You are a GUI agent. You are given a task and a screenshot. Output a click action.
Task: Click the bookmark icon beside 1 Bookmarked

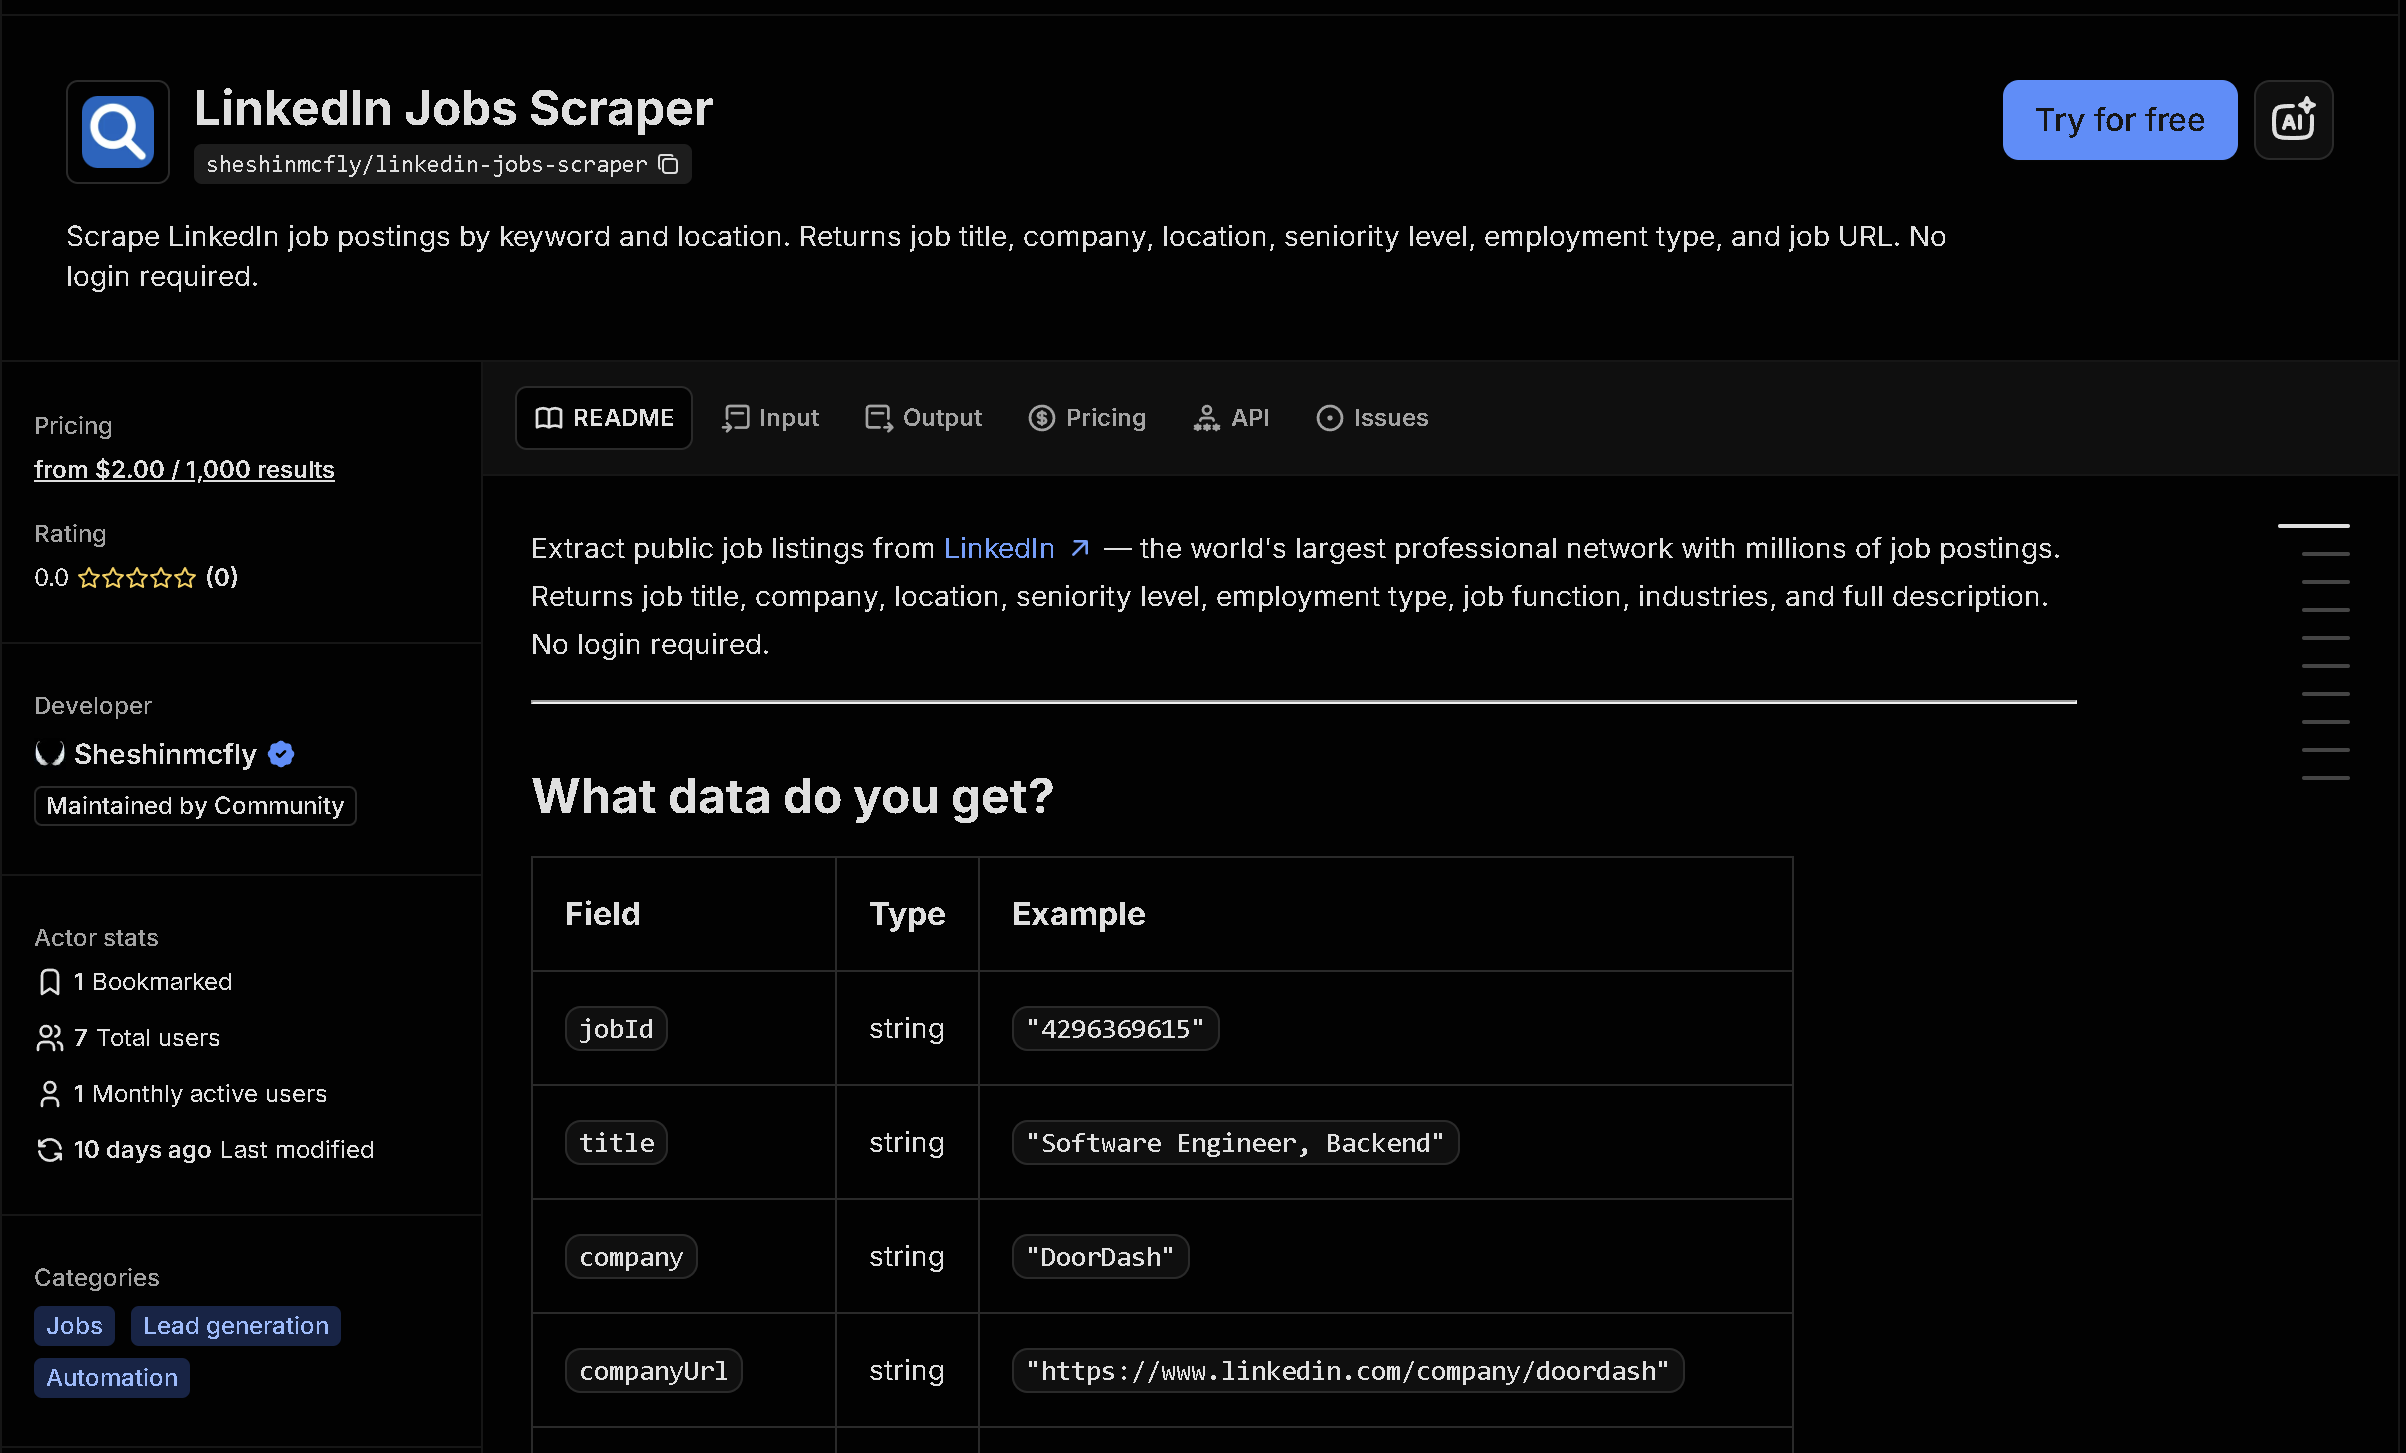tap(49, 982)
